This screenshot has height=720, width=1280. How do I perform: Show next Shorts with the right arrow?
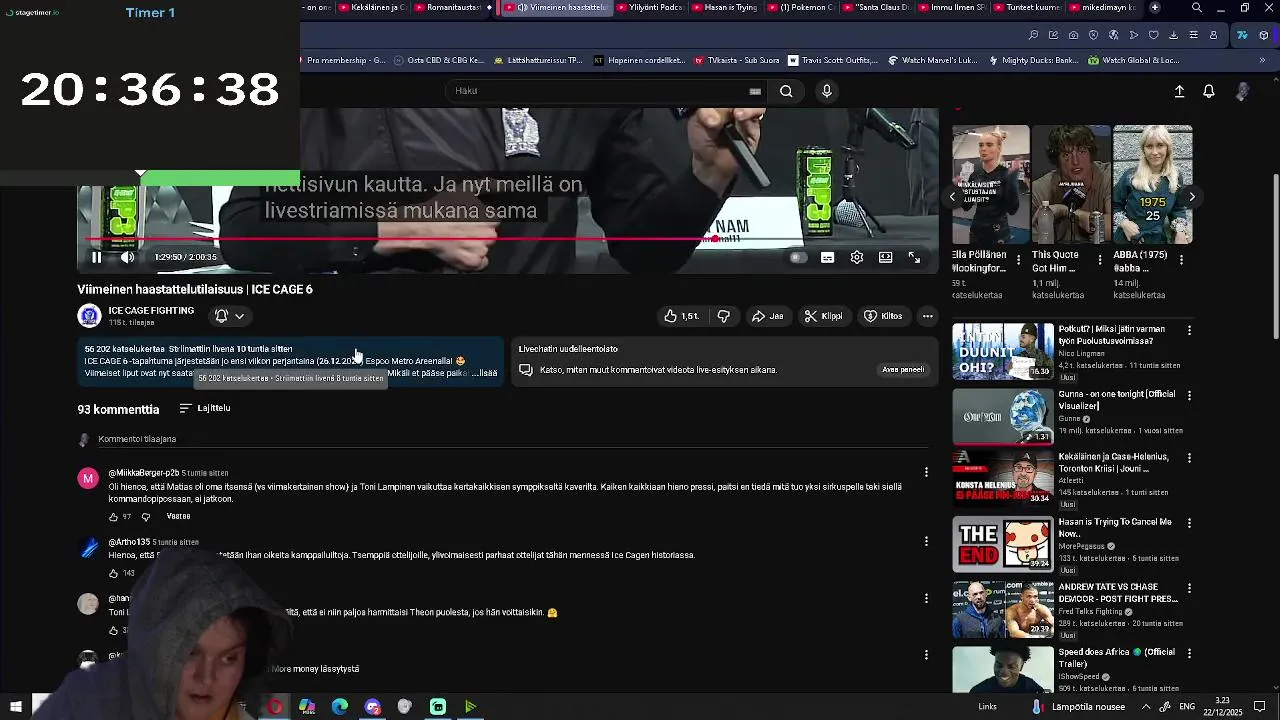tap(1192, 197)
